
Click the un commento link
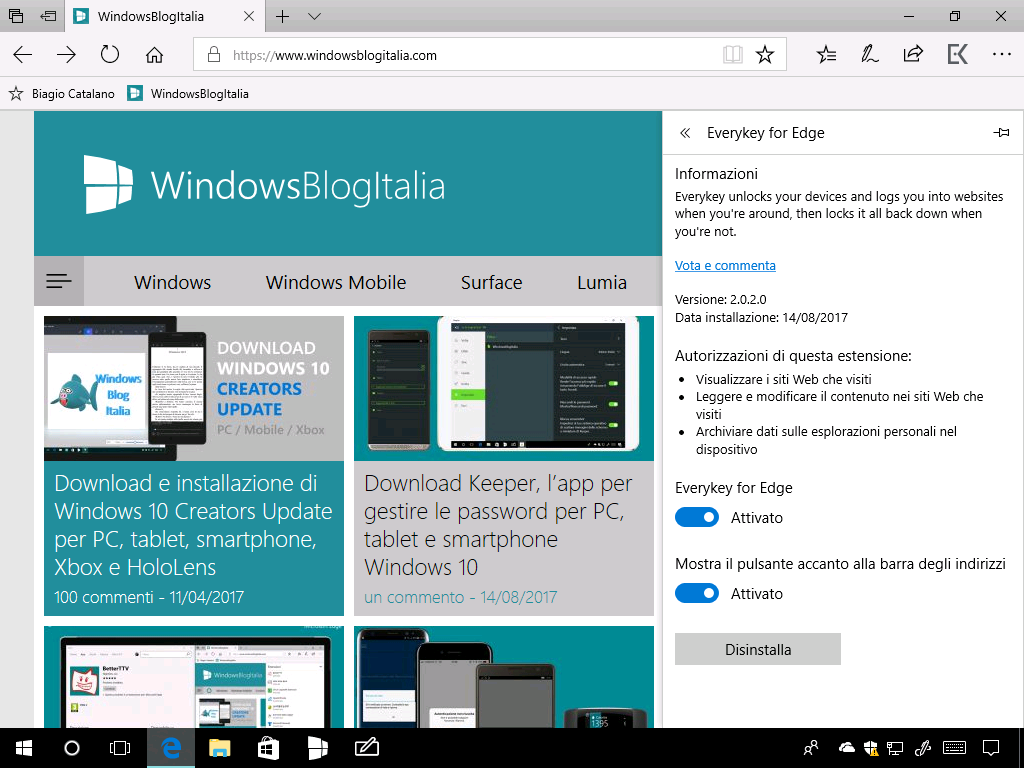[x=414, y=597]
